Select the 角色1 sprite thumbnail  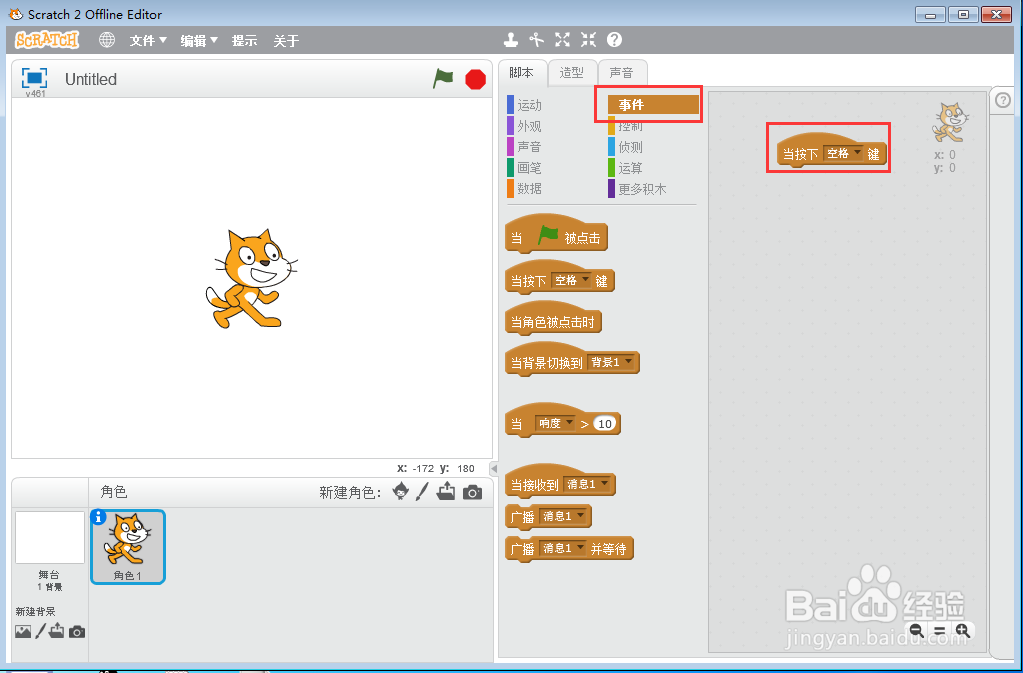[x=127, y=545]
